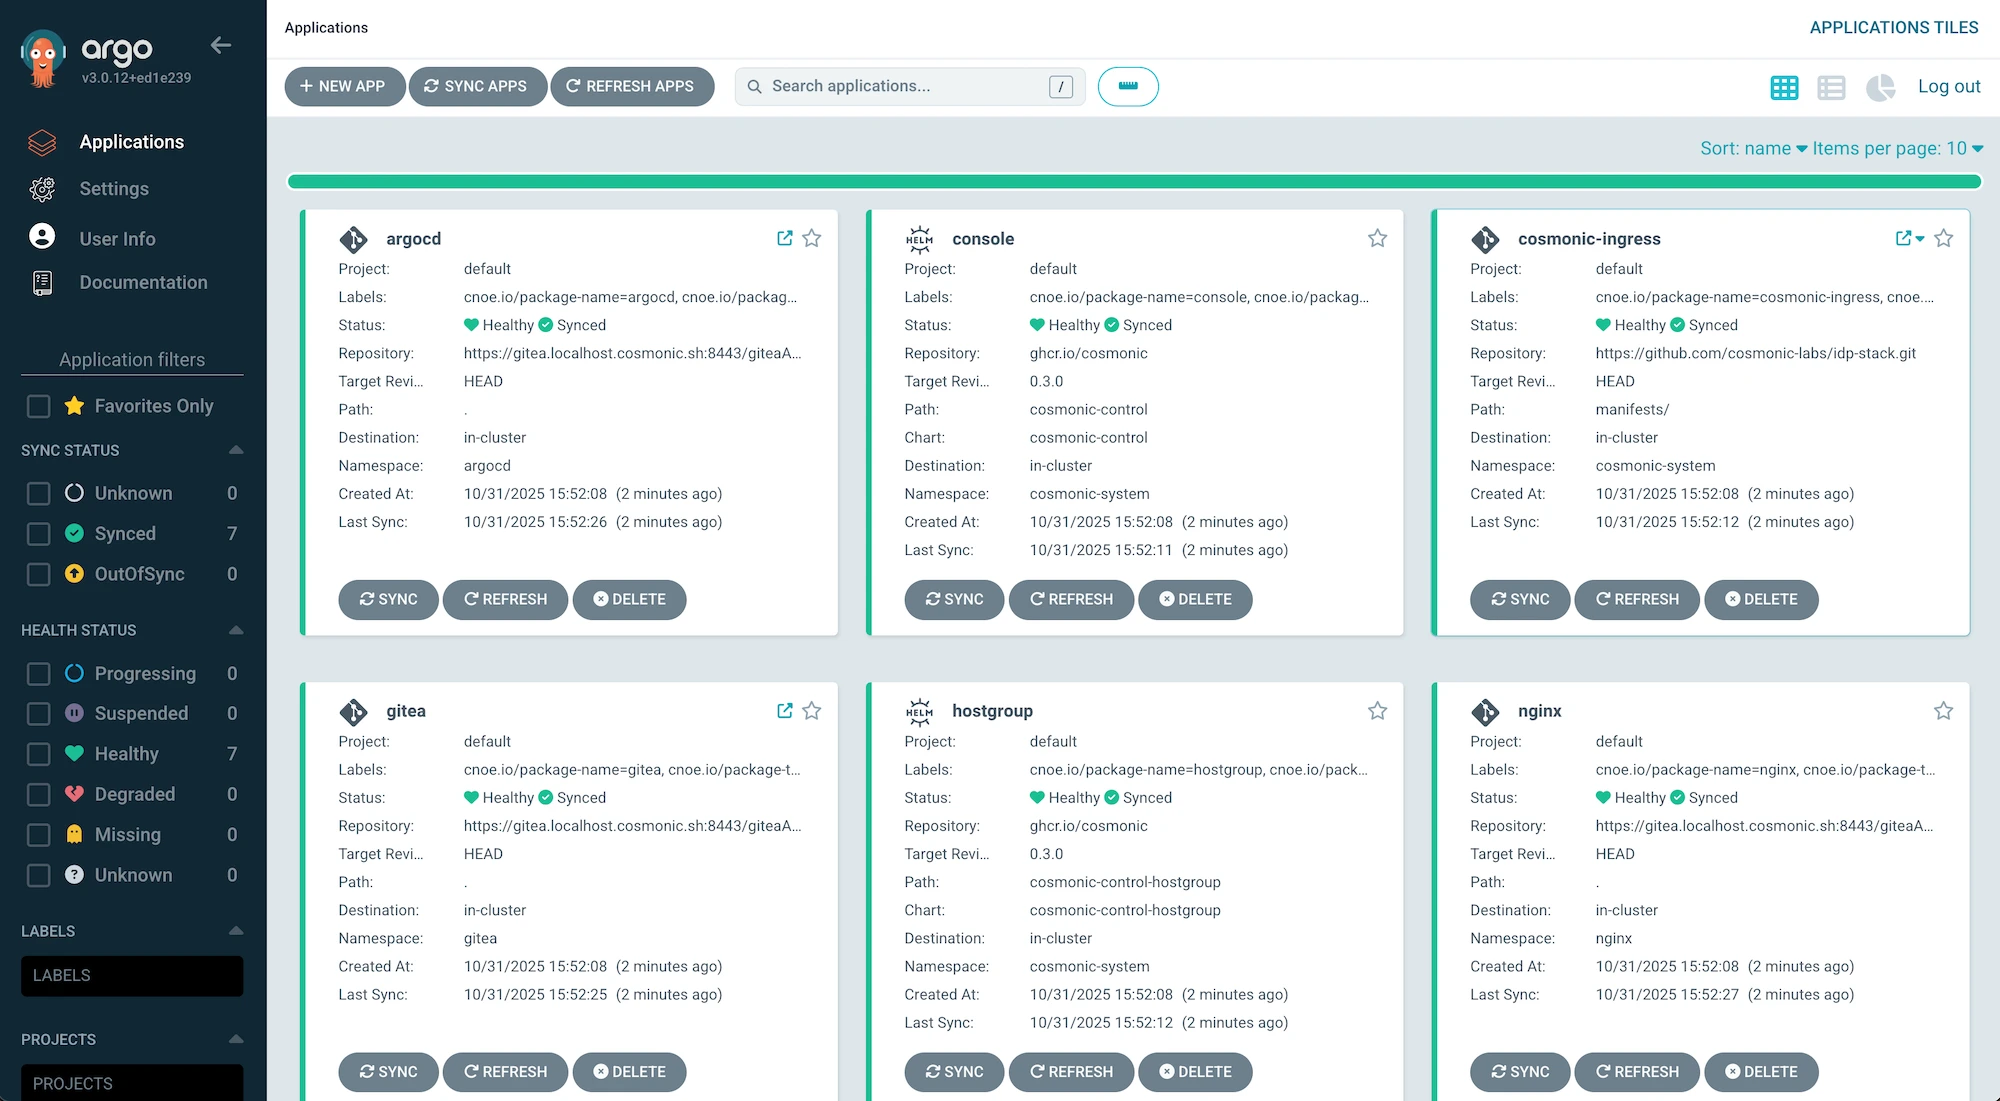Image resolution: width=2000 pixels, height=1101 pixels.
Task: Click the Applications breadcrumb
Action: [326, 28]
